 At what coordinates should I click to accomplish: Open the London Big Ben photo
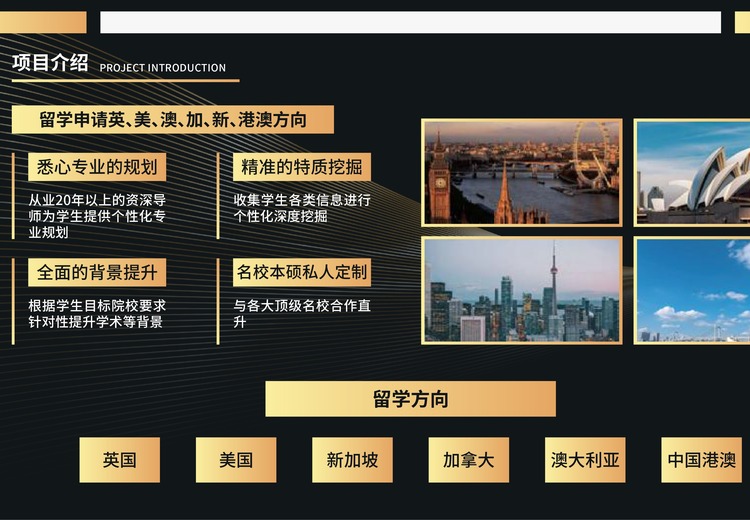point(522,173)
